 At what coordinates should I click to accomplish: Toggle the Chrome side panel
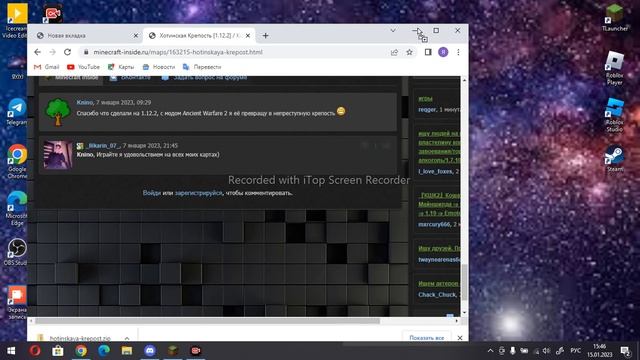(428, 52)
